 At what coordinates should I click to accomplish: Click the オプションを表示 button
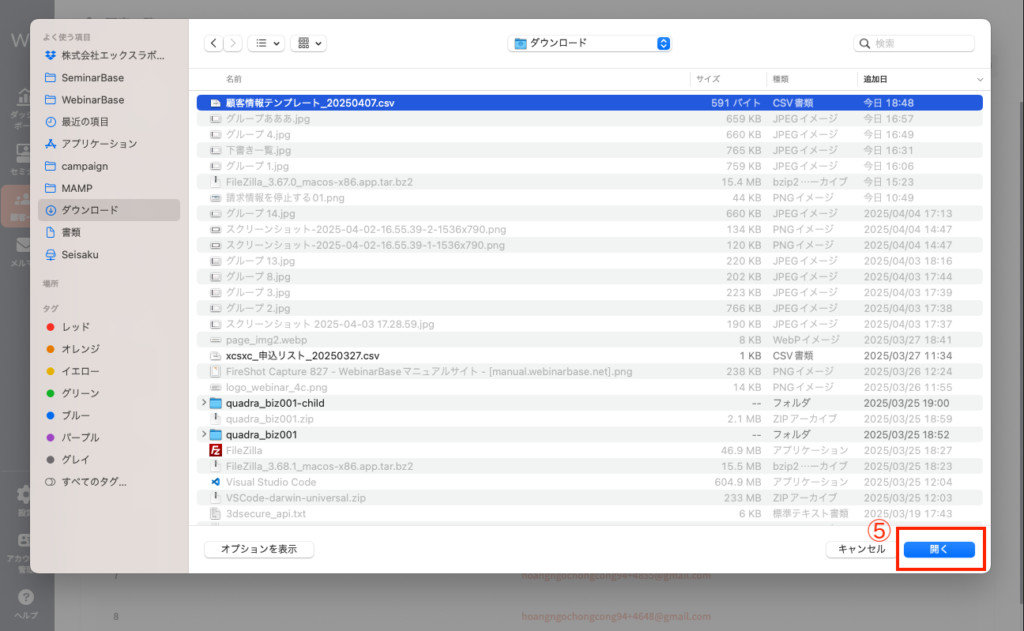coord(259,549)
